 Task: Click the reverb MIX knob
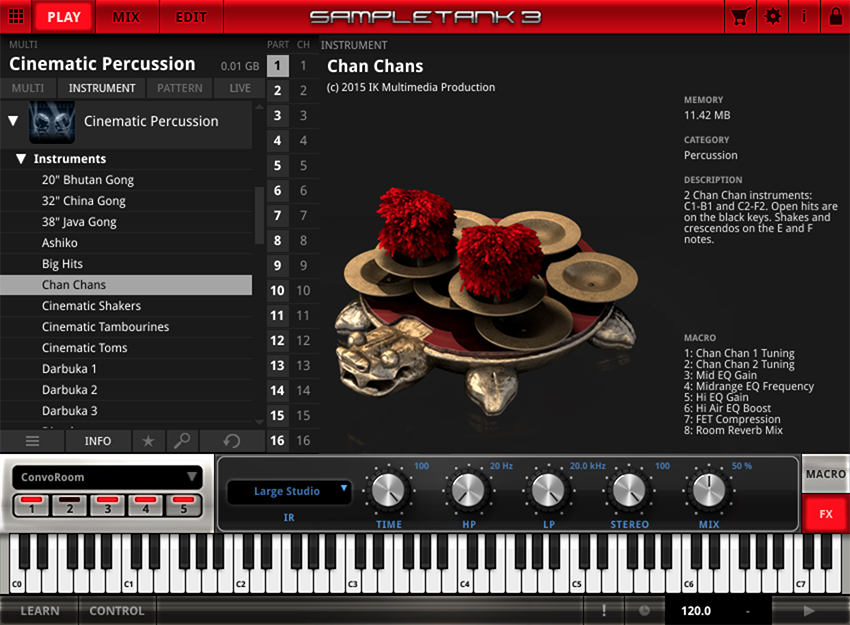pyautogui.click(x=708, y=491)
